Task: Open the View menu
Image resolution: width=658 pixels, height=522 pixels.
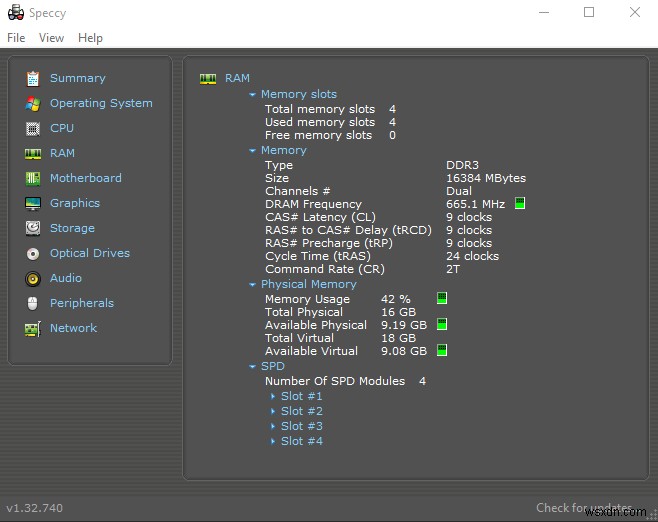Action: pos(51,38)
